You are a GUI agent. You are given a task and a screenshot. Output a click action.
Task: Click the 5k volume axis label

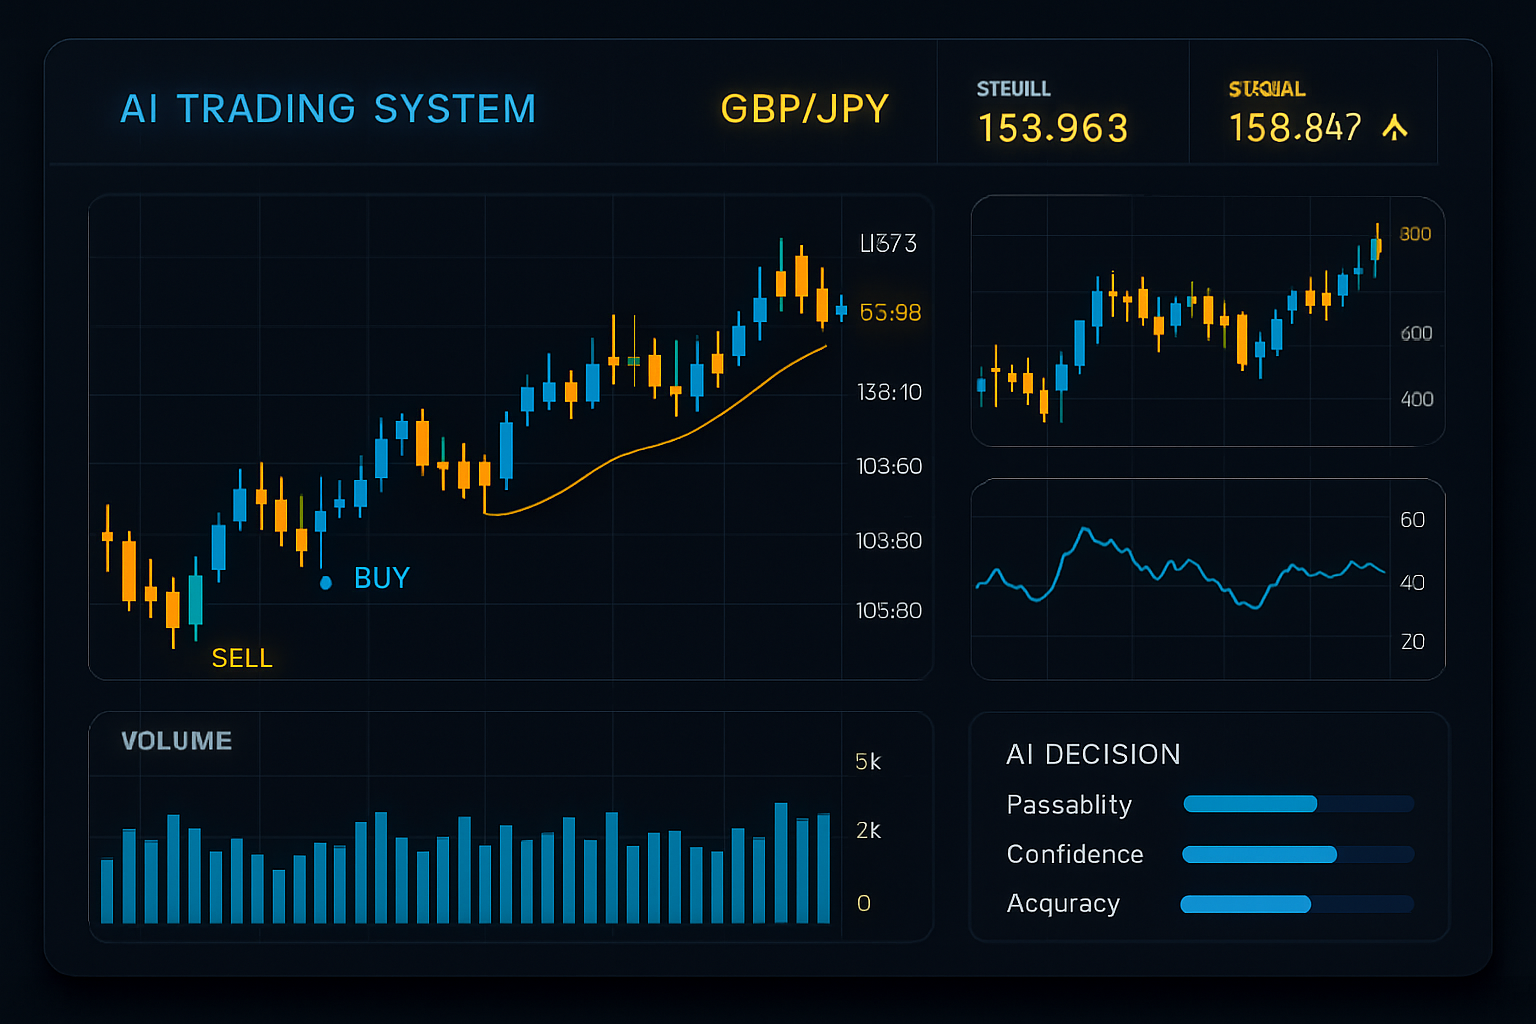(868, 762)
